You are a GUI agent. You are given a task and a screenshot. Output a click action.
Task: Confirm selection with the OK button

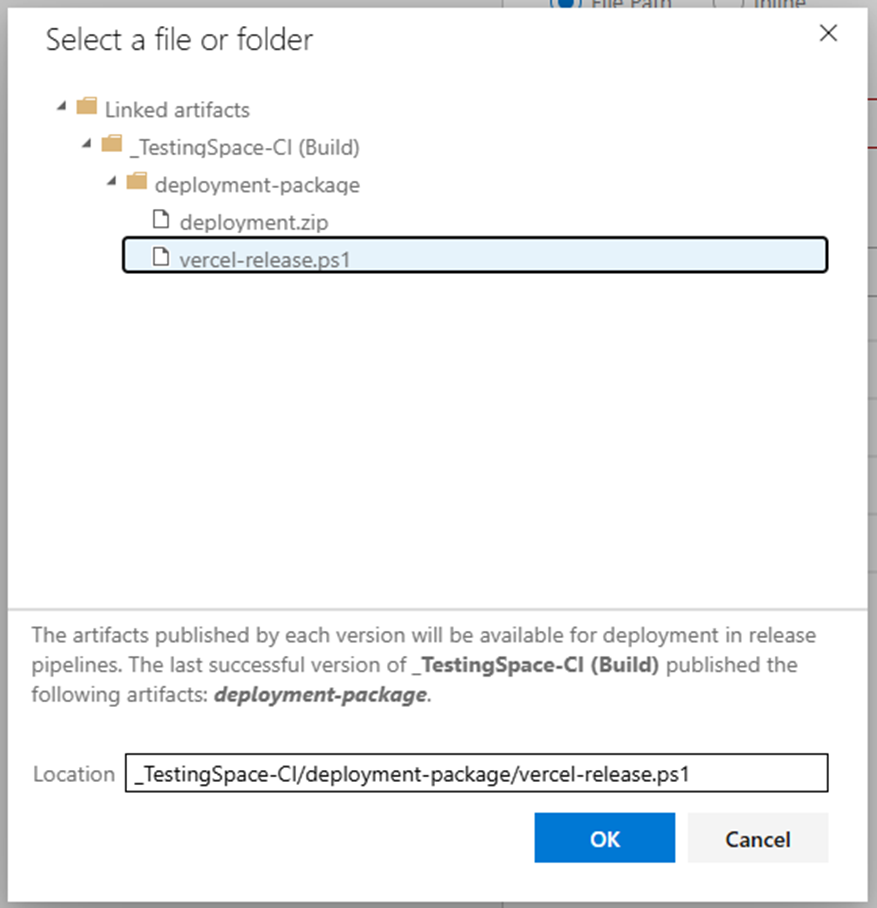pyautogui.click(x=604, y=838)
